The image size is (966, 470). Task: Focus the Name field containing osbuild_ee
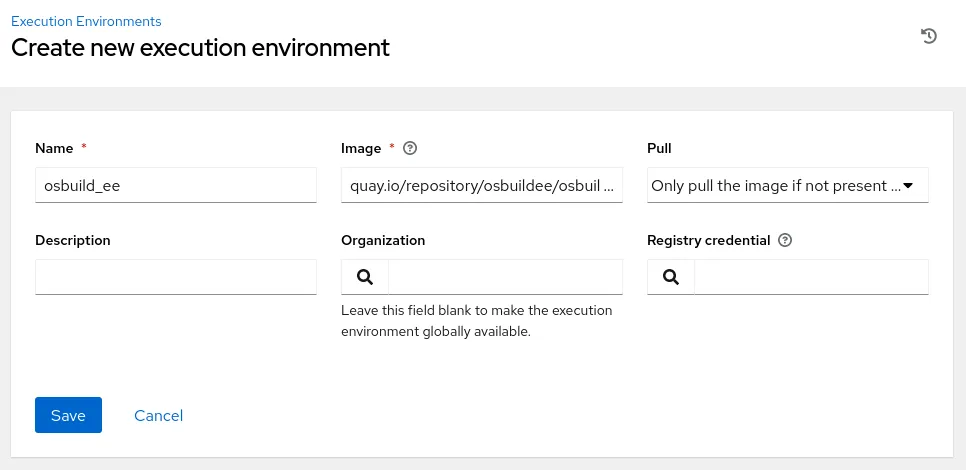point(176,185)
